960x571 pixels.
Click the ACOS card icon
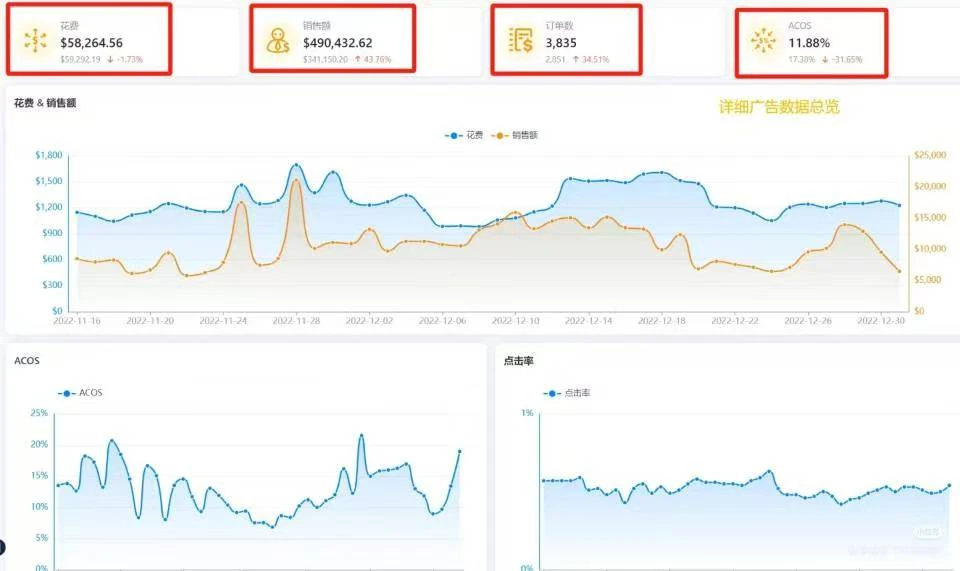[x=764, y=41]
